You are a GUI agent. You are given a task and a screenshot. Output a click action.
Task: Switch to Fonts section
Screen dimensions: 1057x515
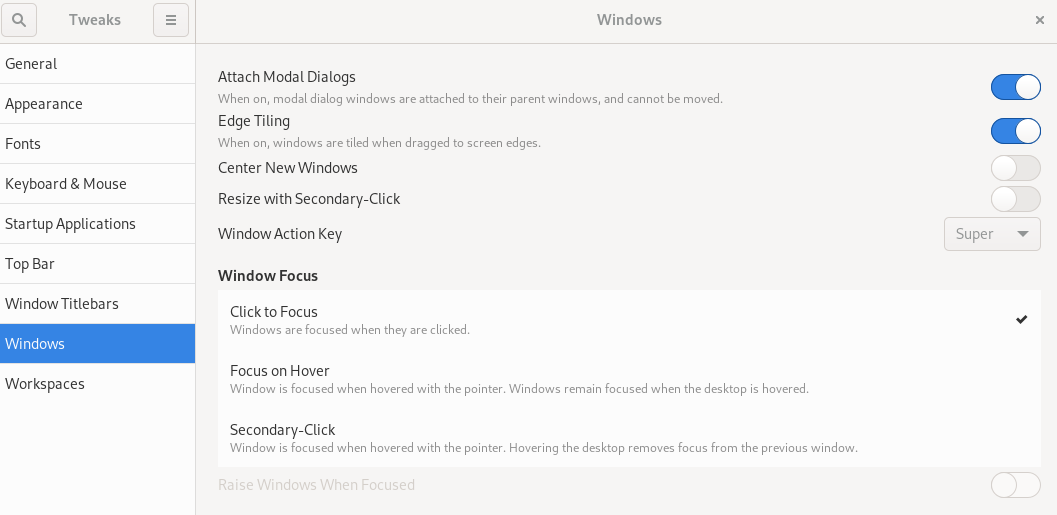pyautogui.click(x=97, y=144)
